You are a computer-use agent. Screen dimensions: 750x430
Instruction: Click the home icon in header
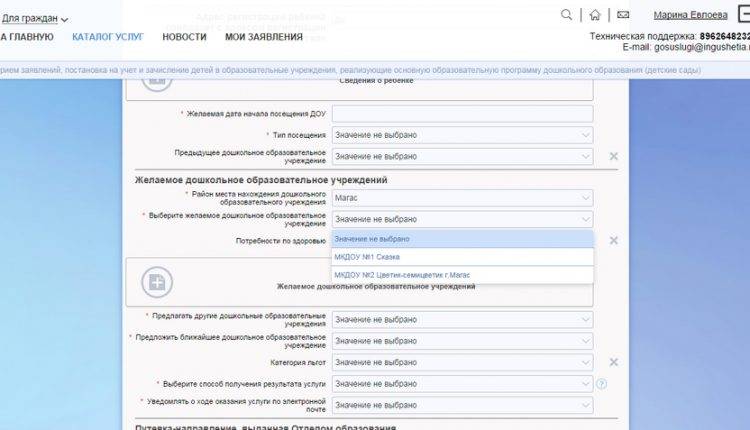[x=595, y=15]
